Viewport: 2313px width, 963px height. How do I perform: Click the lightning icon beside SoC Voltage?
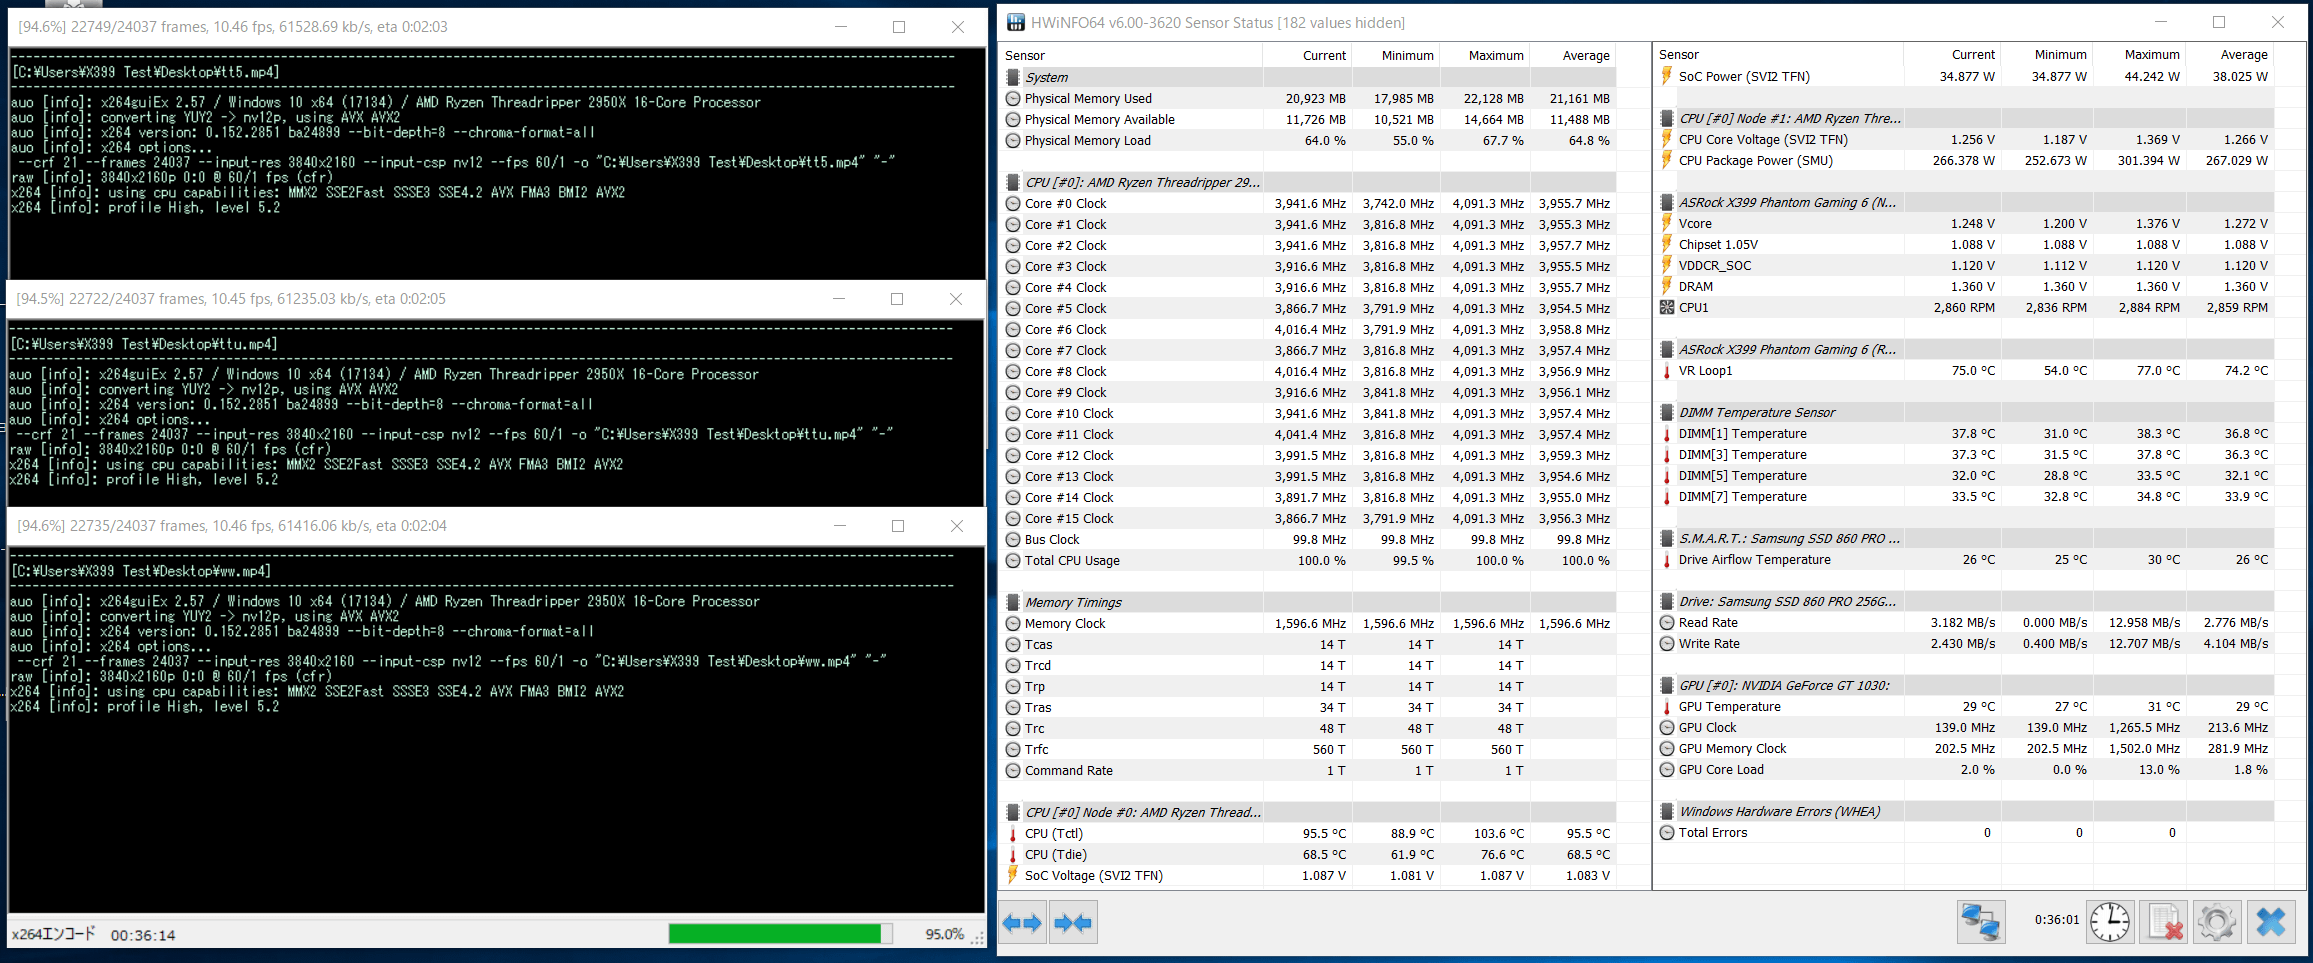(x=1012, y=875)
